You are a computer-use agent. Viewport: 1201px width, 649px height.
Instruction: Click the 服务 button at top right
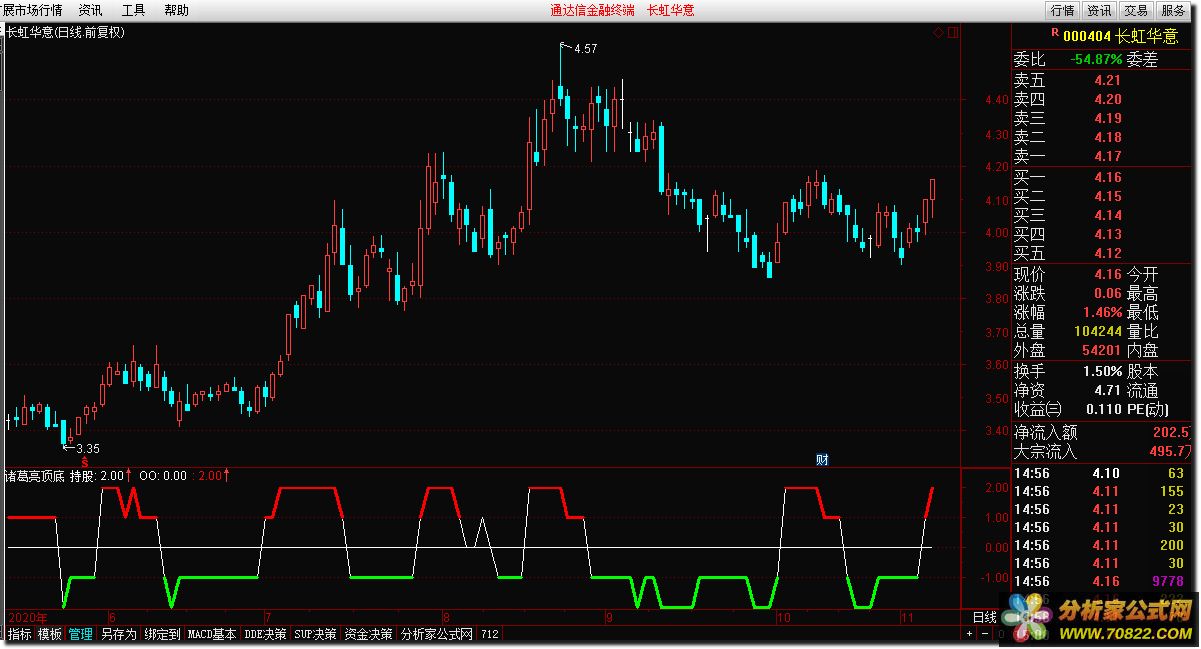1173,10
